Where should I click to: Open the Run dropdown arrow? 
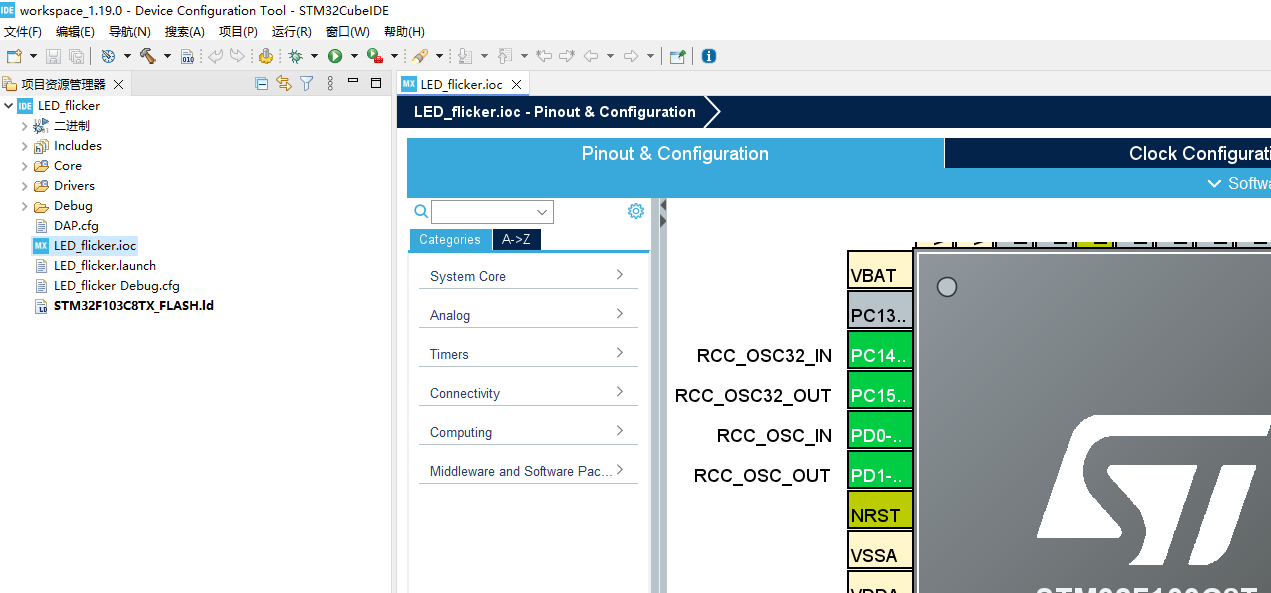pos(354,56)
